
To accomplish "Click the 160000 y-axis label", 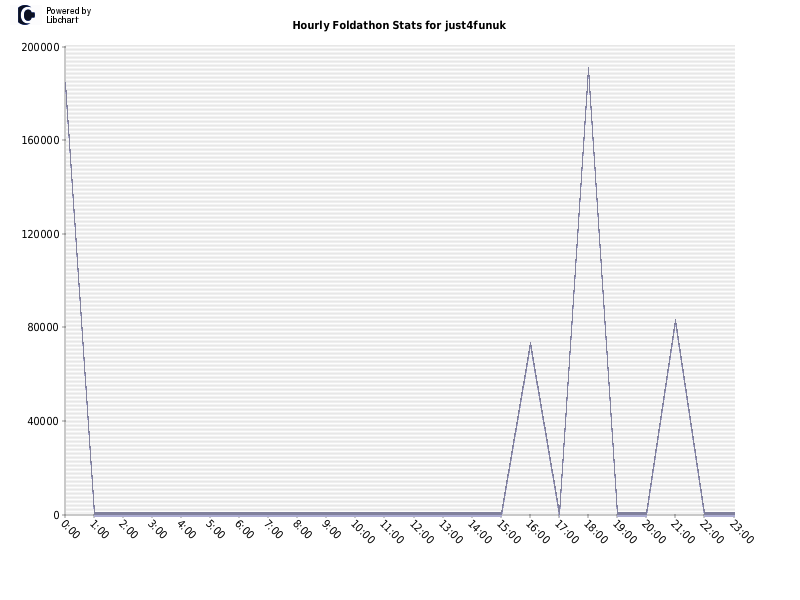I will tap(40, 140).
